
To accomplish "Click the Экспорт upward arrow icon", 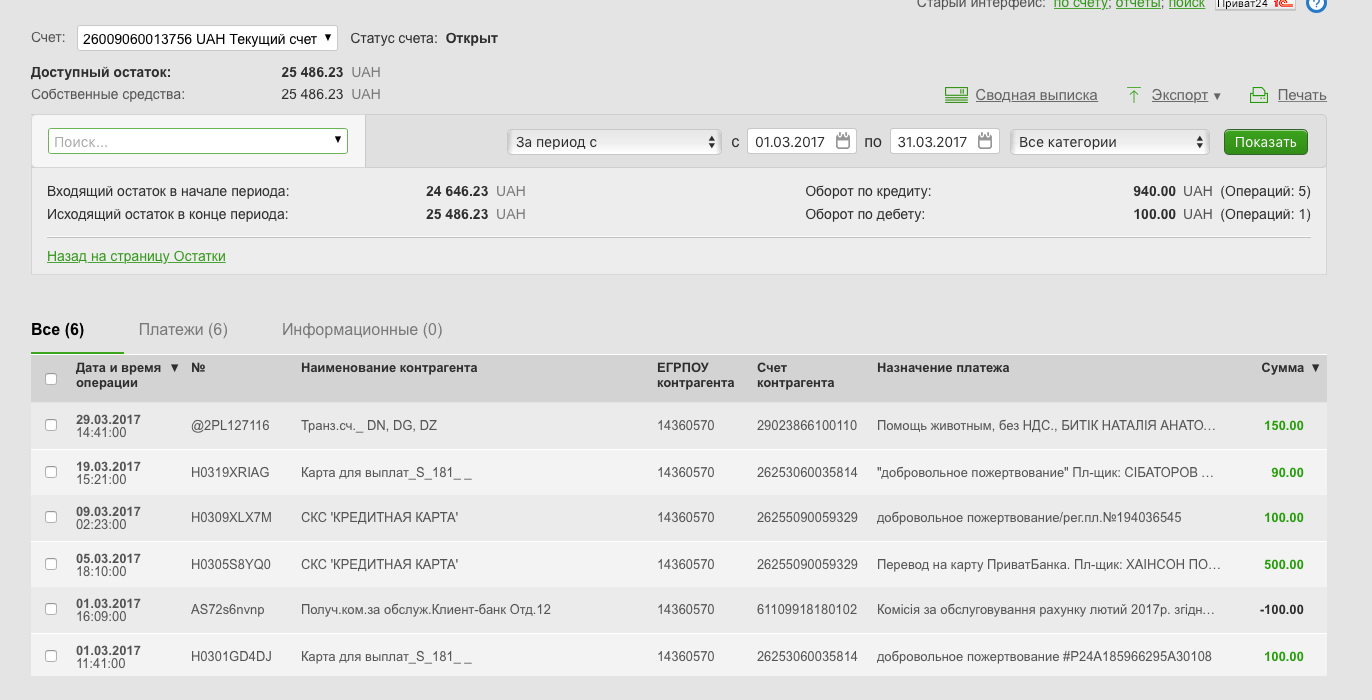I will tap(1134, 95).
